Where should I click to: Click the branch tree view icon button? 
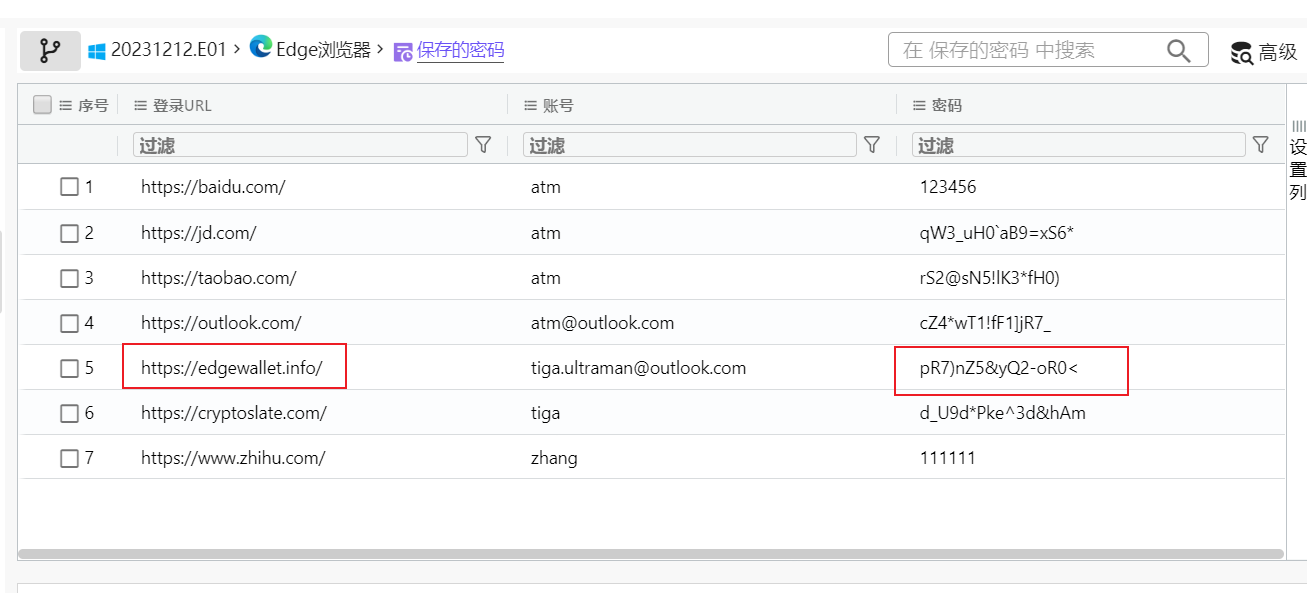[x=50, y=51]
